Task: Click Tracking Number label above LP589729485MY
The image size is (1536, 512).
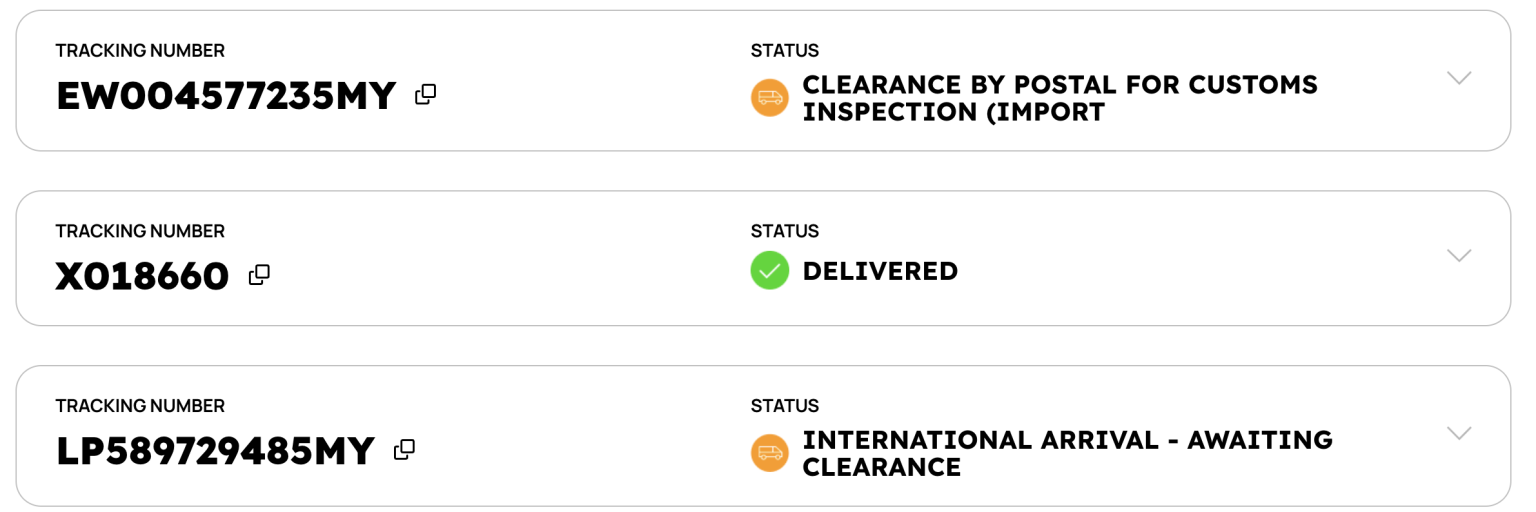Action: pyautogui.click(x=140, y=406)
